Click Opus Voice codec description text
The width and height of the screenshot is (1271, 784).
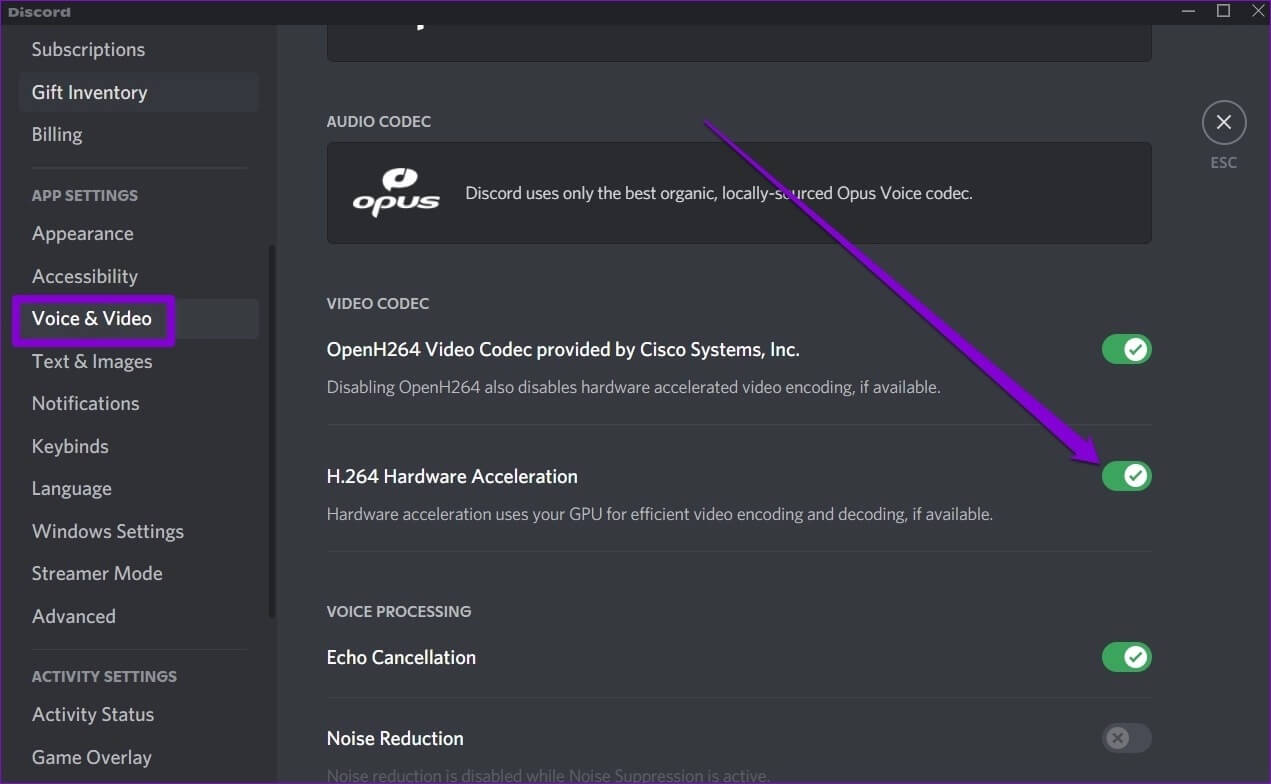[x=719, y=193]
